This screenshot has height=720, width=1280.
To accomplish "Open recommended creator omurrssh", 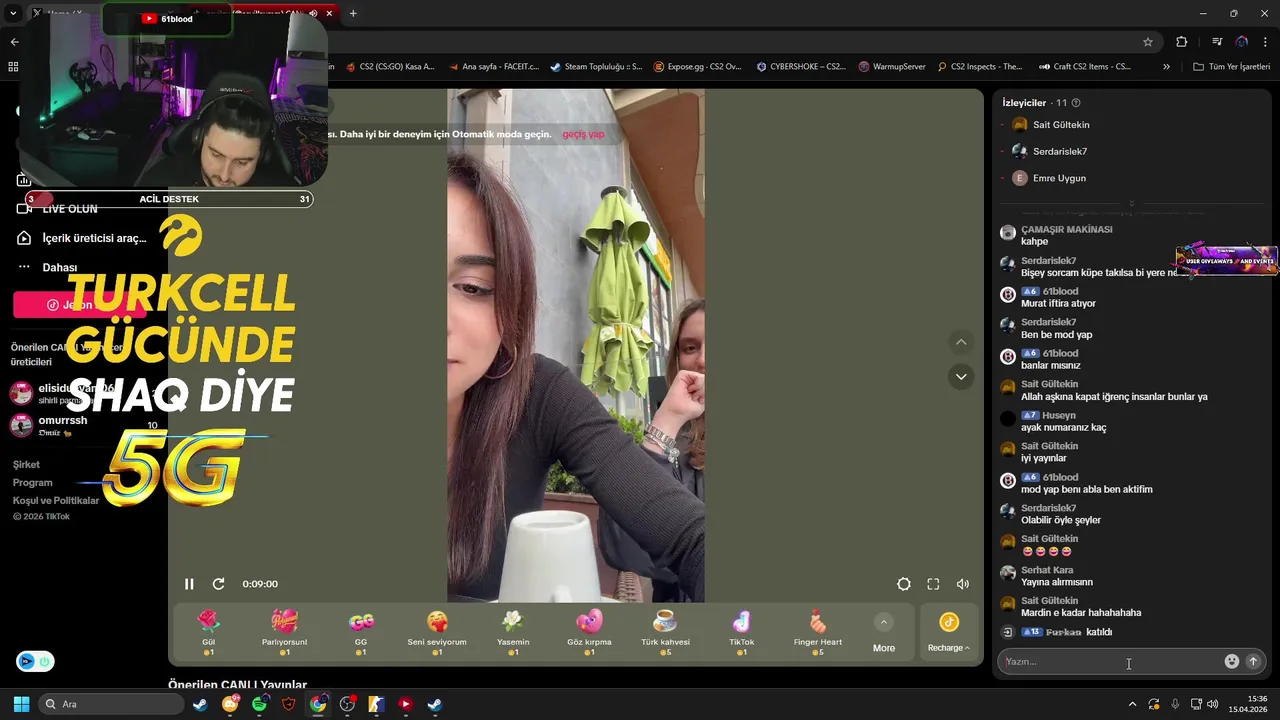I will [62, 425].
